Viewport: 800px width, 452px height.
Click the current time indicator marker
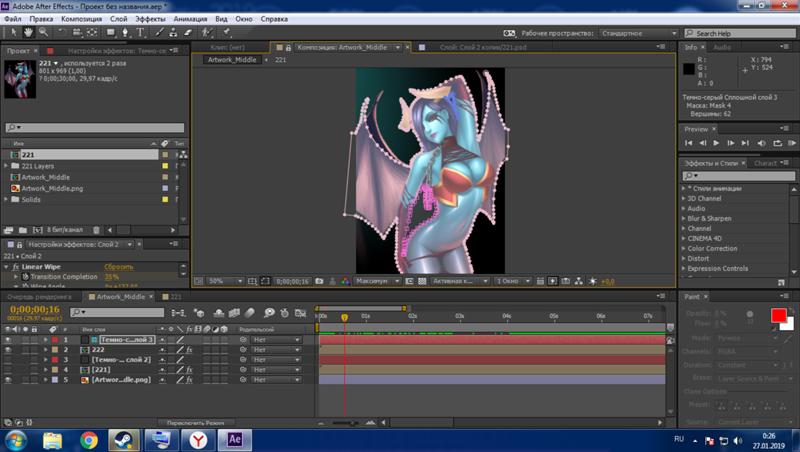[344, 317]
